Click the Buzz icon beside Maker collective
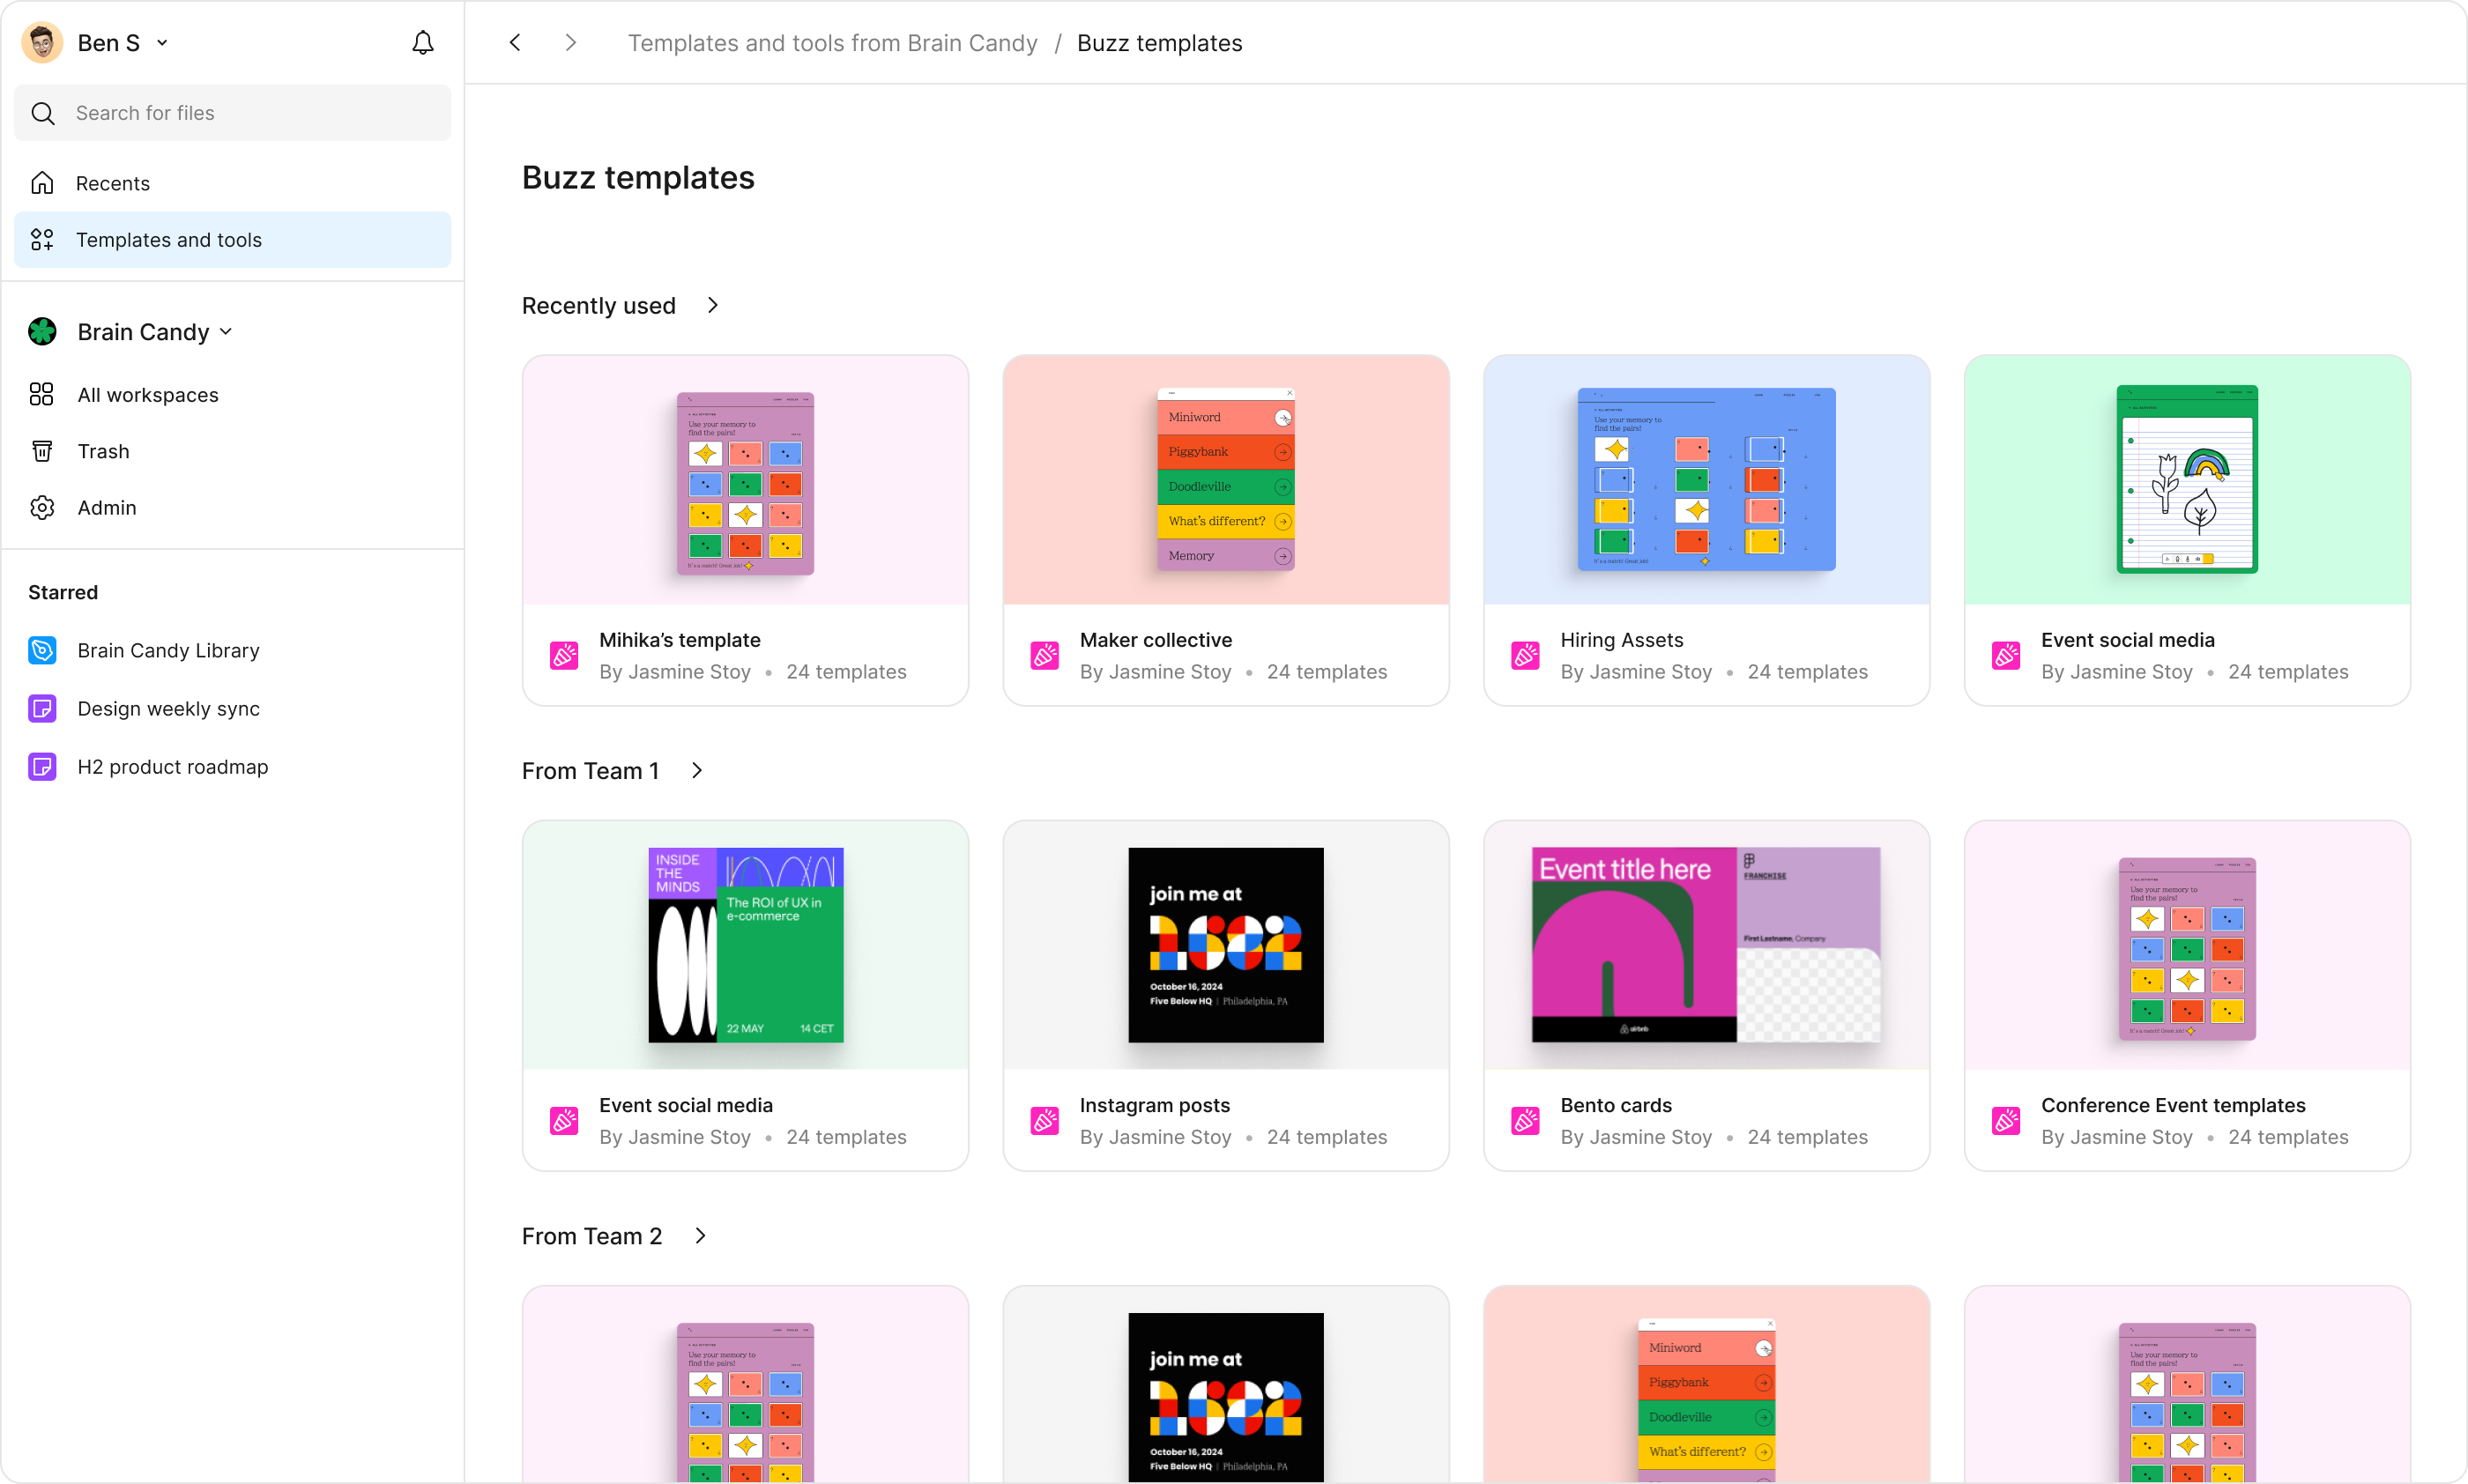The width and height of the screenshot is (2468, 1484). point(1044,655)
